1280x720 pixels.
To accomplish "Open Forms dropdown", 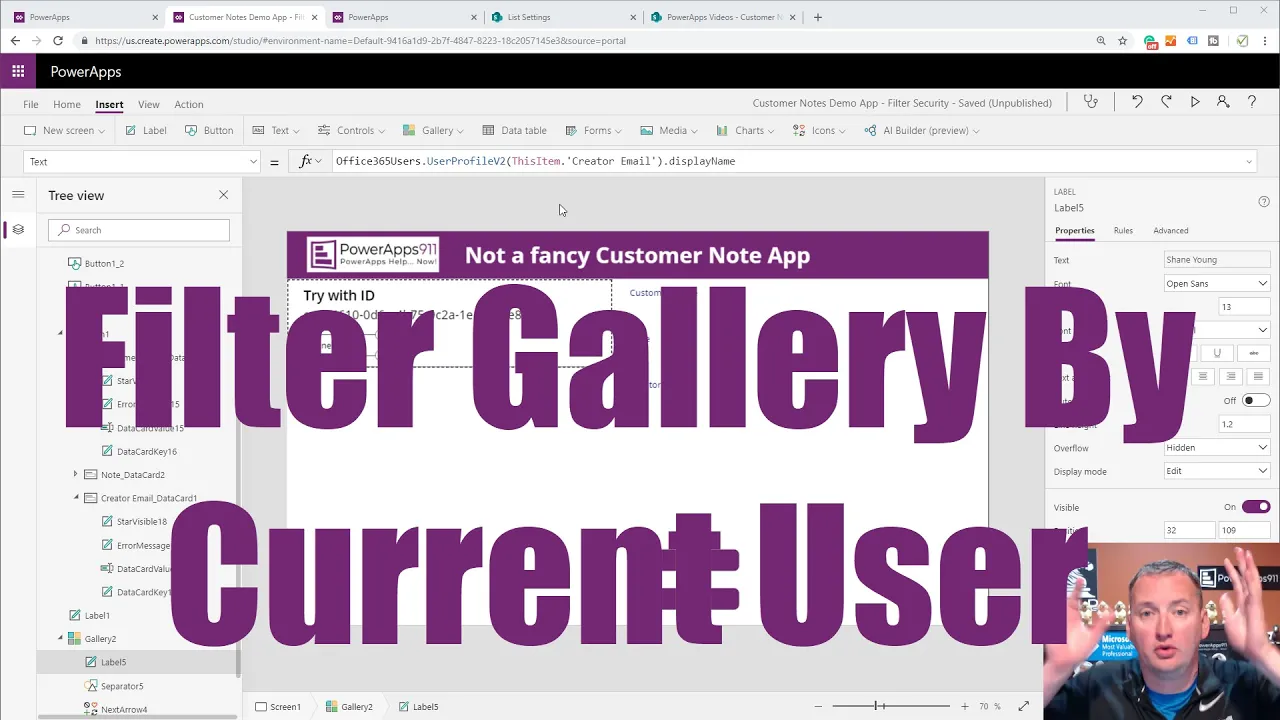I will point(593,130).
